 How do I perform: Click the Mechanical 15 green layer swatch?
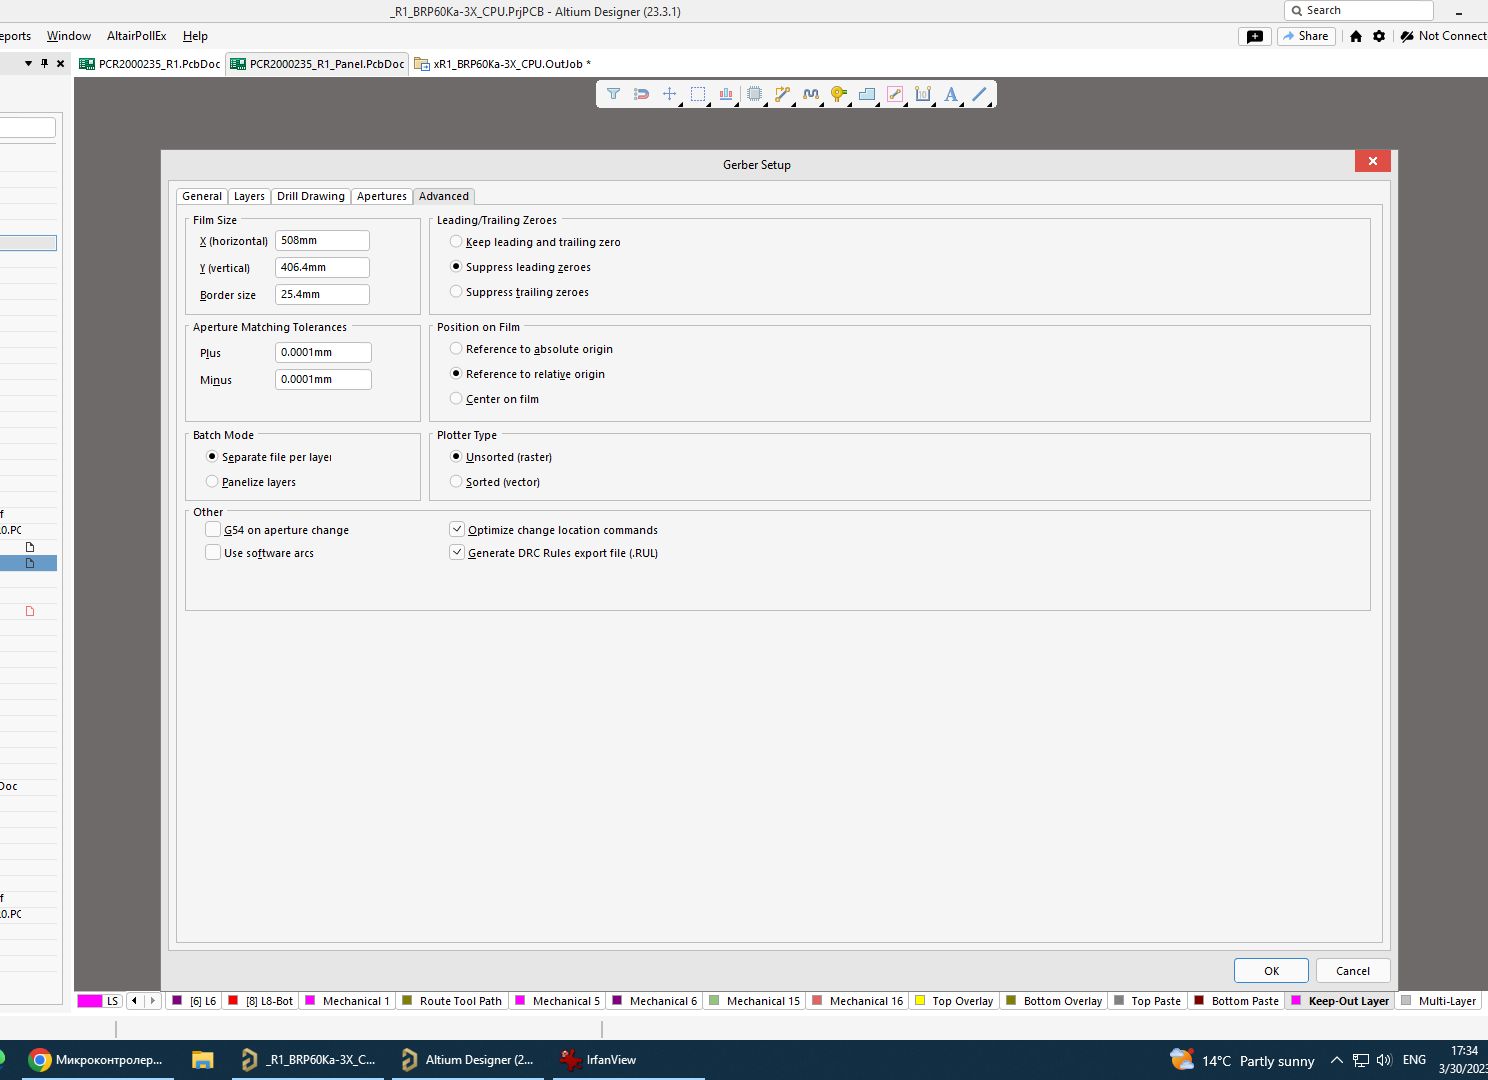[x=714, y=1001]
